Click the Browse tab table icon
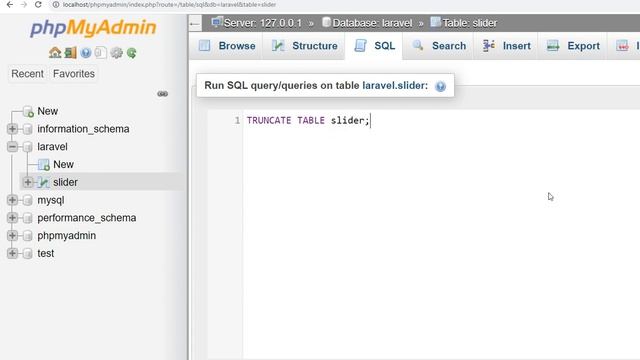 pyautogui.click(x=204, y=46)
